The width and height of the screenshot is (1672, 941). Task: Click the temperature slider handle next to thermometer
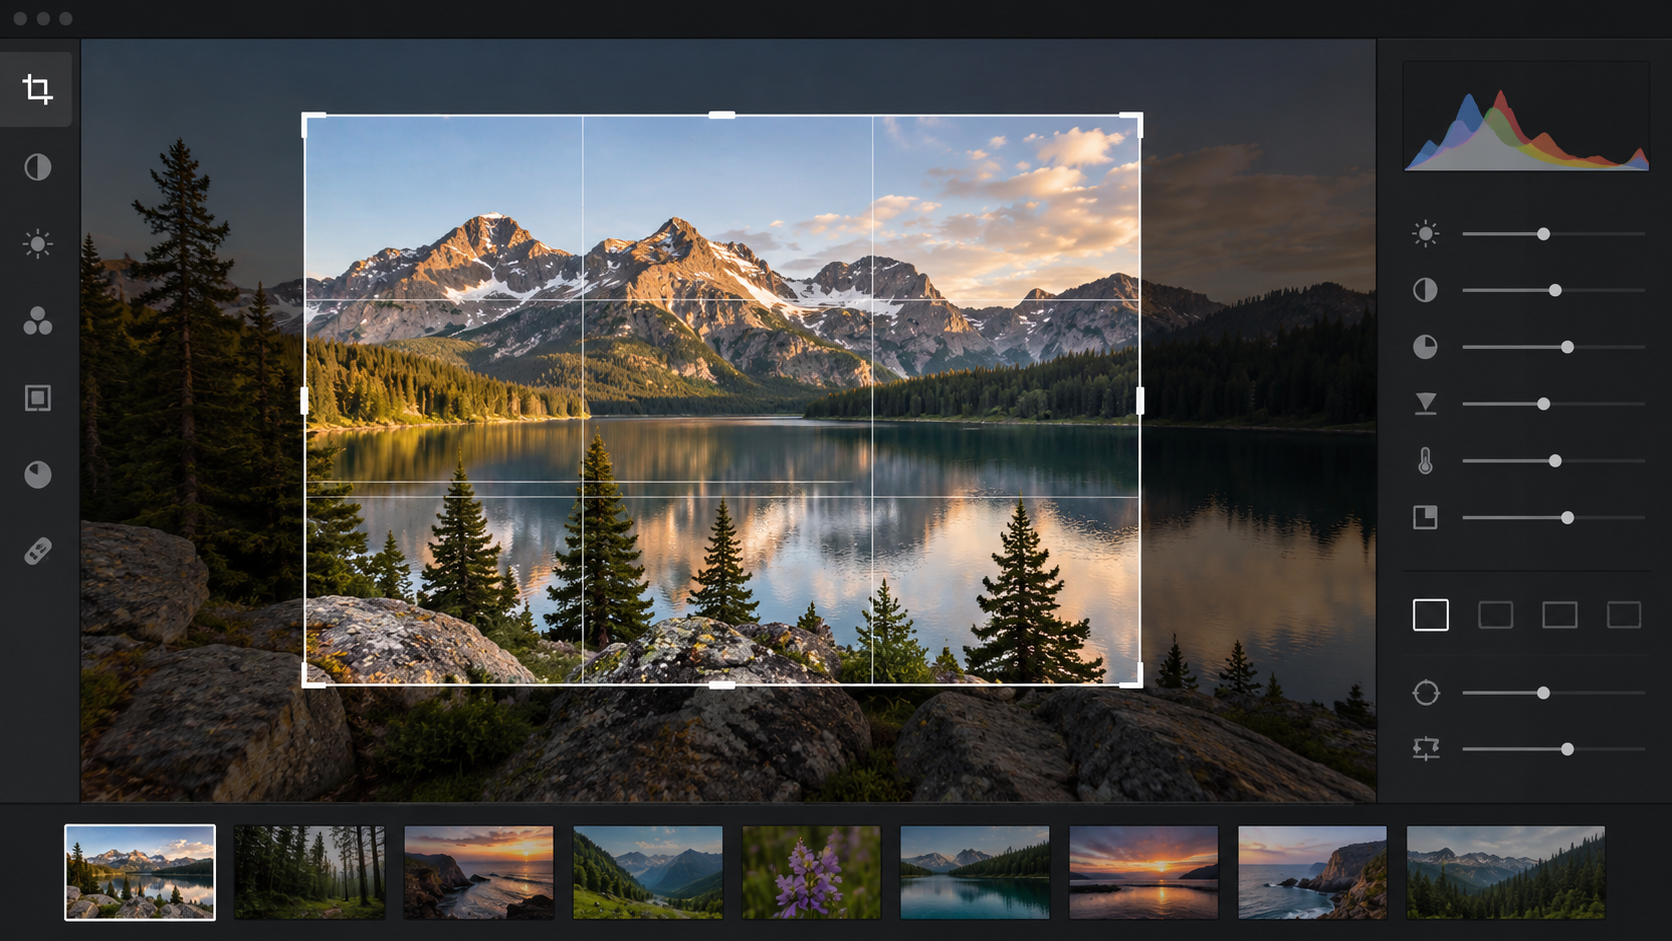[1555, 461]
